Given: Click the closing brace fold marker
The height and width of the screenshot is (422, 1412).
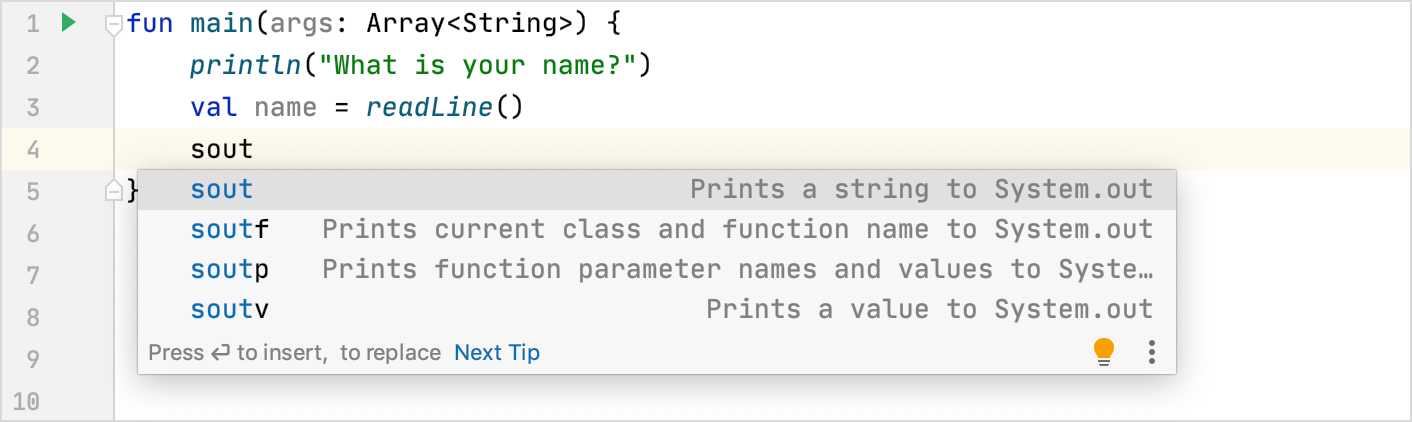Looking at the screenshot, I should [x=114, y=190].
